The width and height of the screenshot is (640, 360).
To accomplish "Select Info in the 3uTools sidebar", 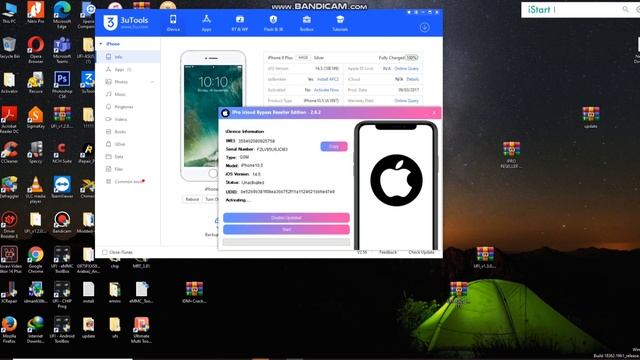I will (x=128, y=57).
